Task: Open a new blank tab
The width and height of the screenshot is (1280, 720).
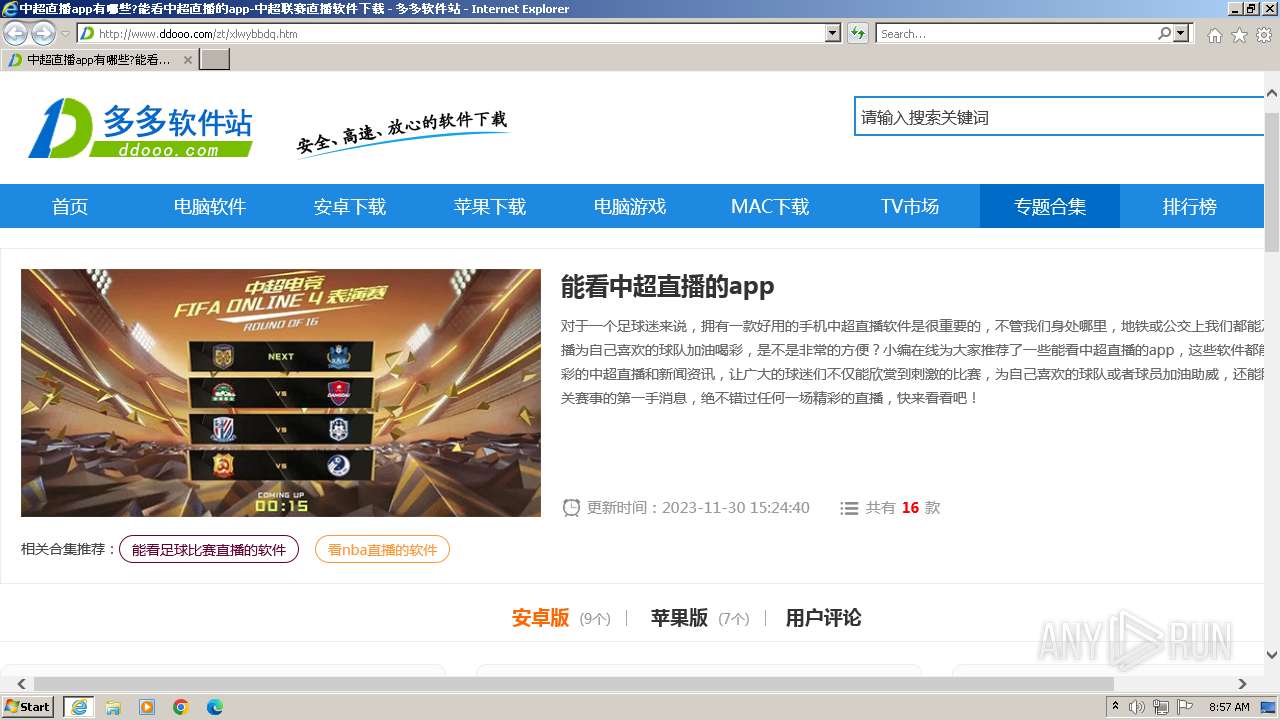Action: click(x=215, y=60)
